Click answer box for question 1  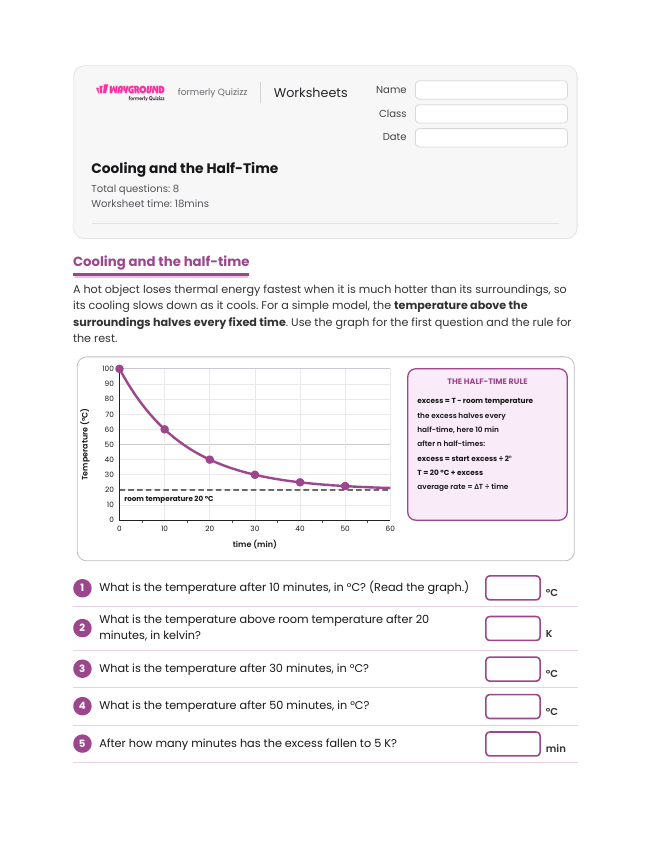(512, 588)
